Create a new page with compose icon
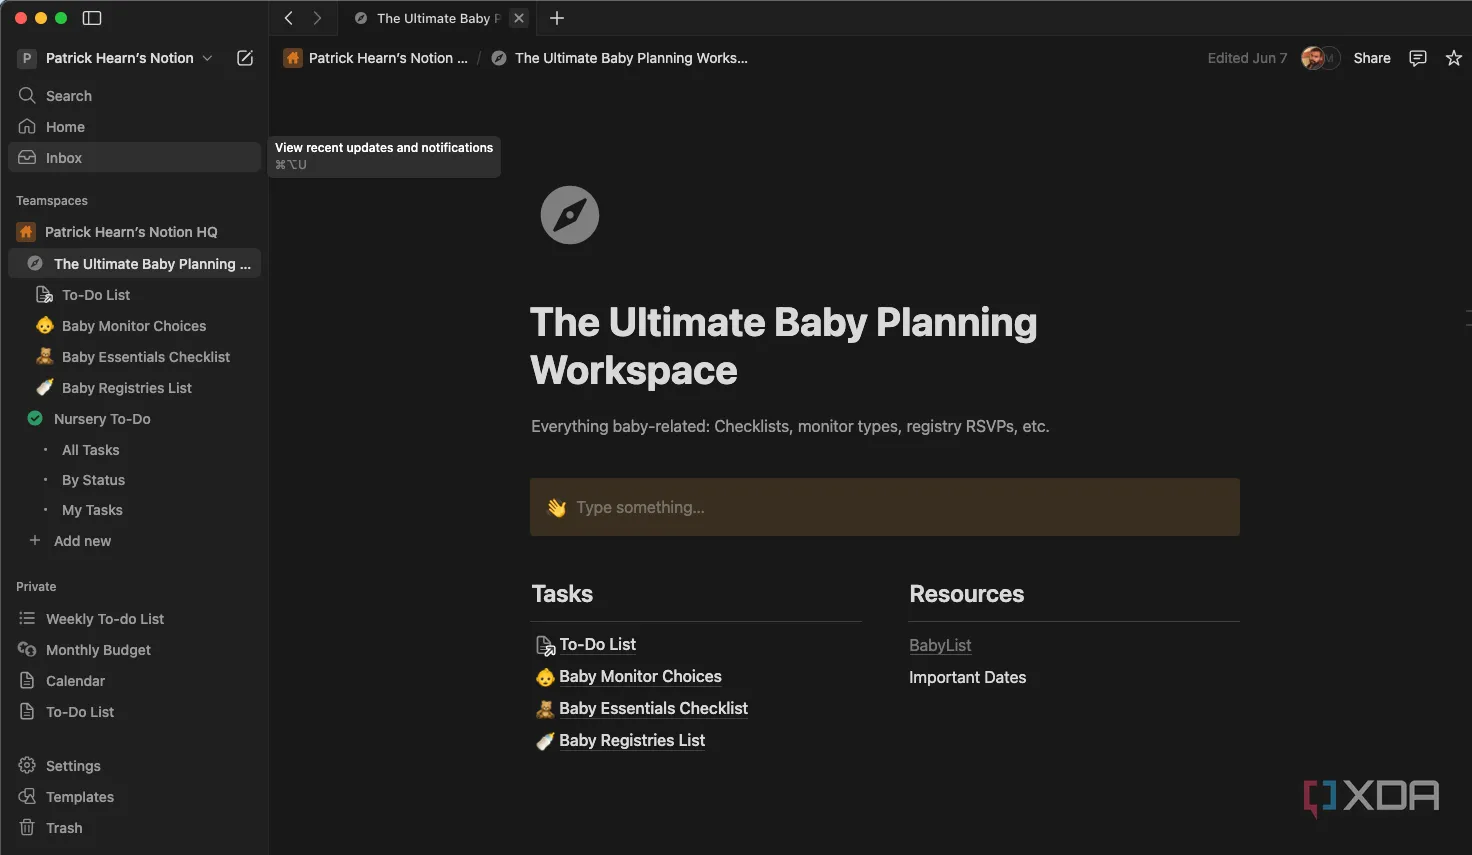Screen dimensions: 1472x855 coord(245,58)
